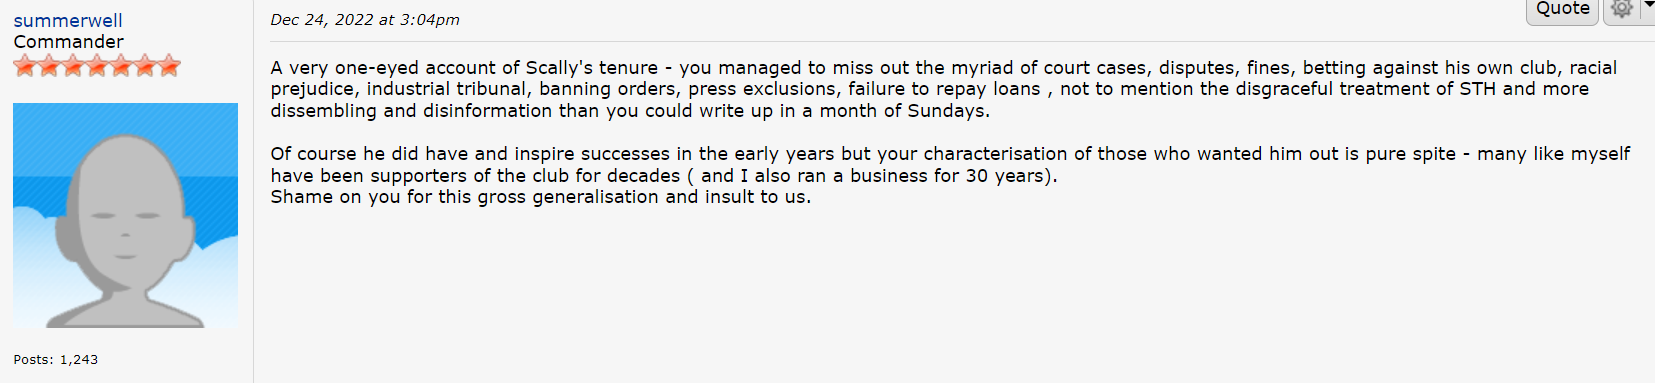Click "STH" in the first paragraph
Screen dimensions: 1655x383
point(1478,89)
